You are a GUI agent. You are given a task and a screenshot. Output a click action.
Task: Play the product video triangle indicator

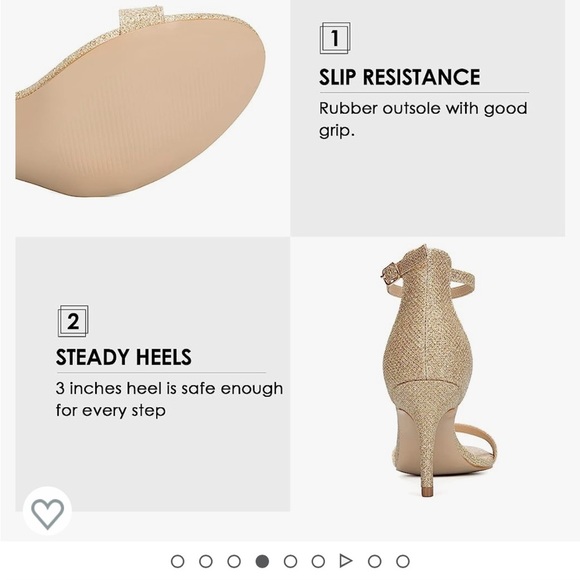[345, 561]
